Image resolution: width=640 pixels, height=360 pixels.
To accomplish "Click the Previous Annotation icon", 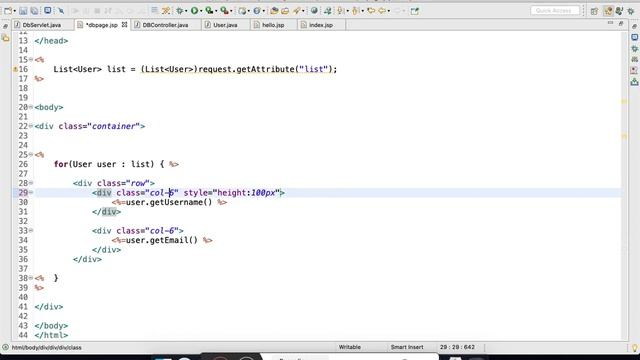I will 355,11.
